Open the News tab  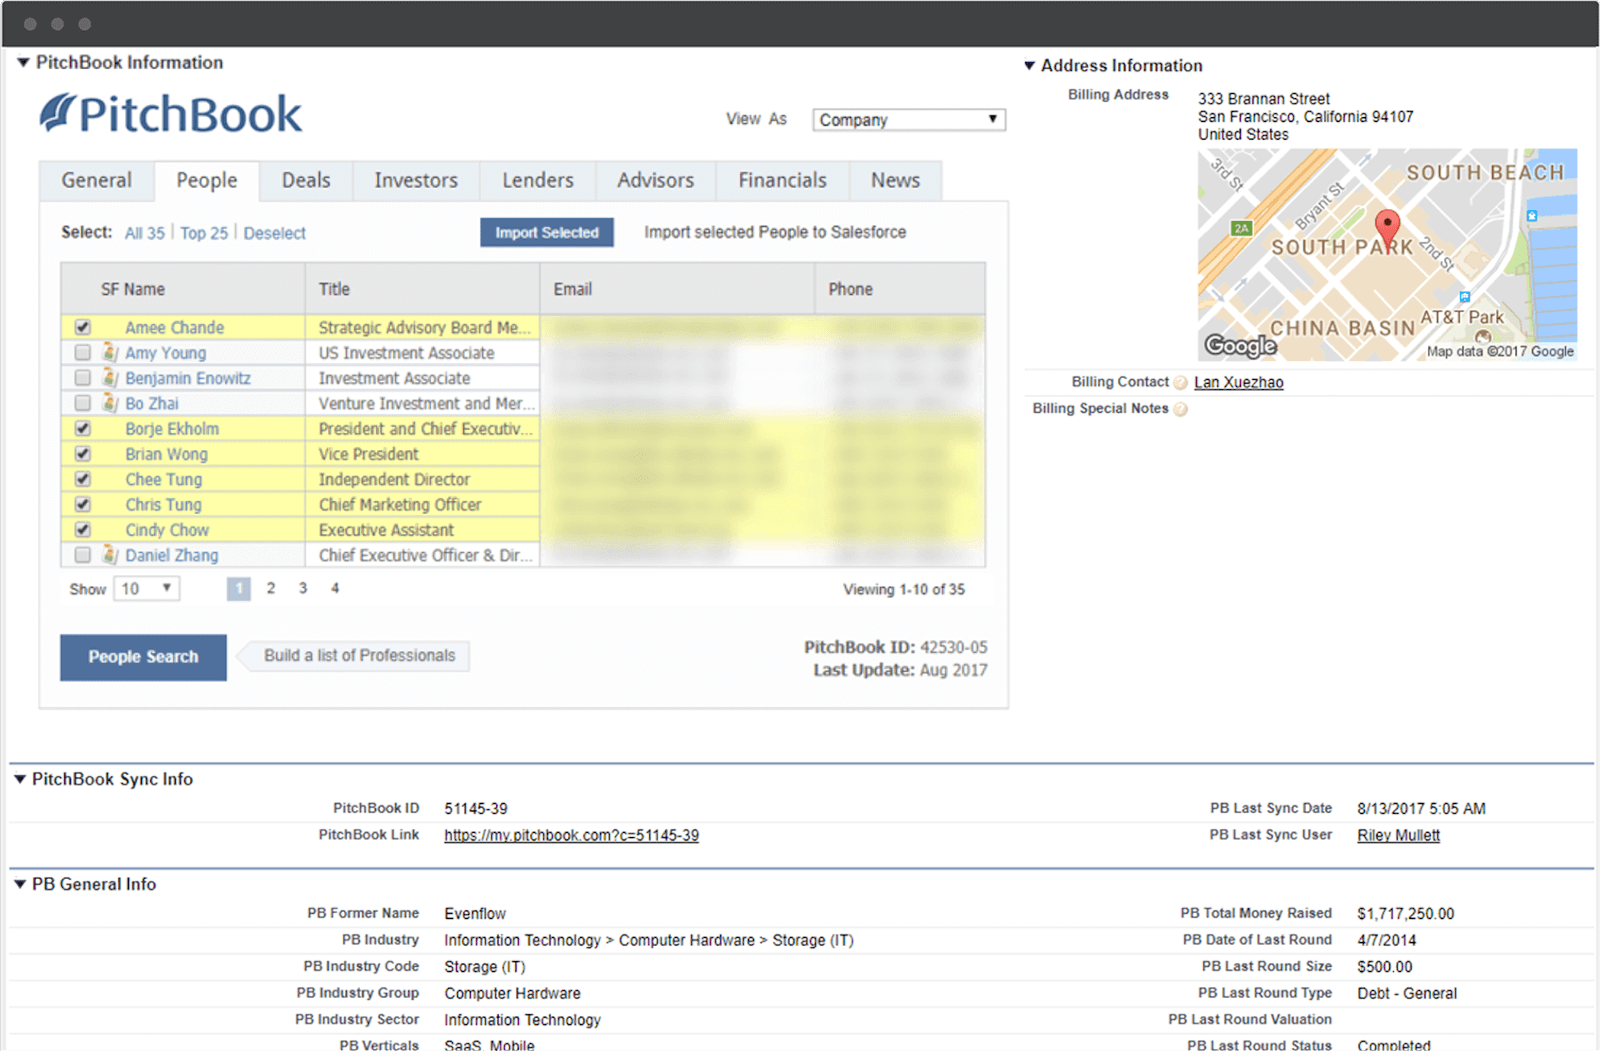pos(895,181)
